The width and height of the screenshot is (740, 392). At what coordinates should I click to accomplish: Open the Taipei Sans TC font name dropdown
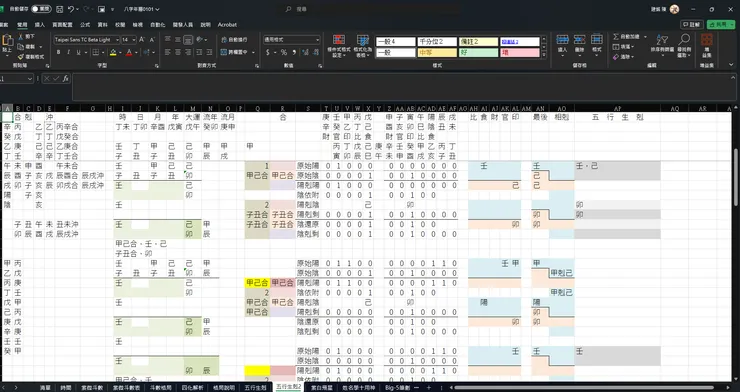117,40
